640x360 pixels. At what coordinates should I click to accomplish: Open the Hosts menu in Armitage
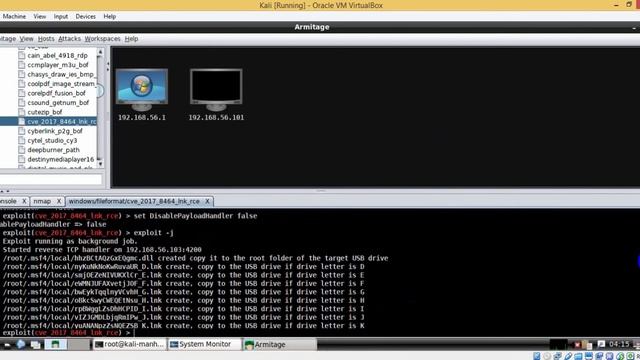click(x=46, y=39)
